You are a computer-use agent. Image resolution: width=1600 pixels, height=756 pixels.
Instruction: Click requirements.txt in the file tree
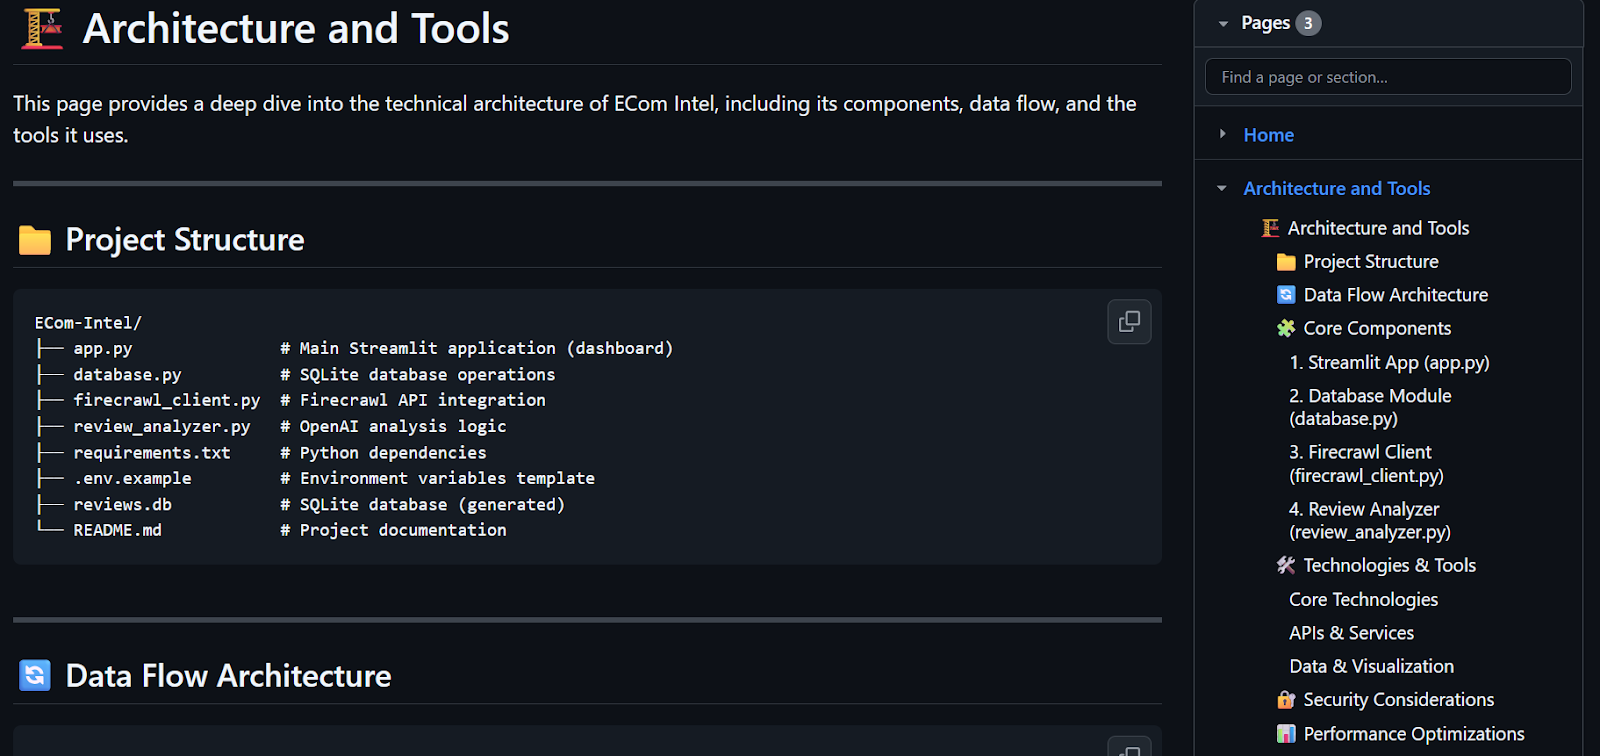[152, 453]
